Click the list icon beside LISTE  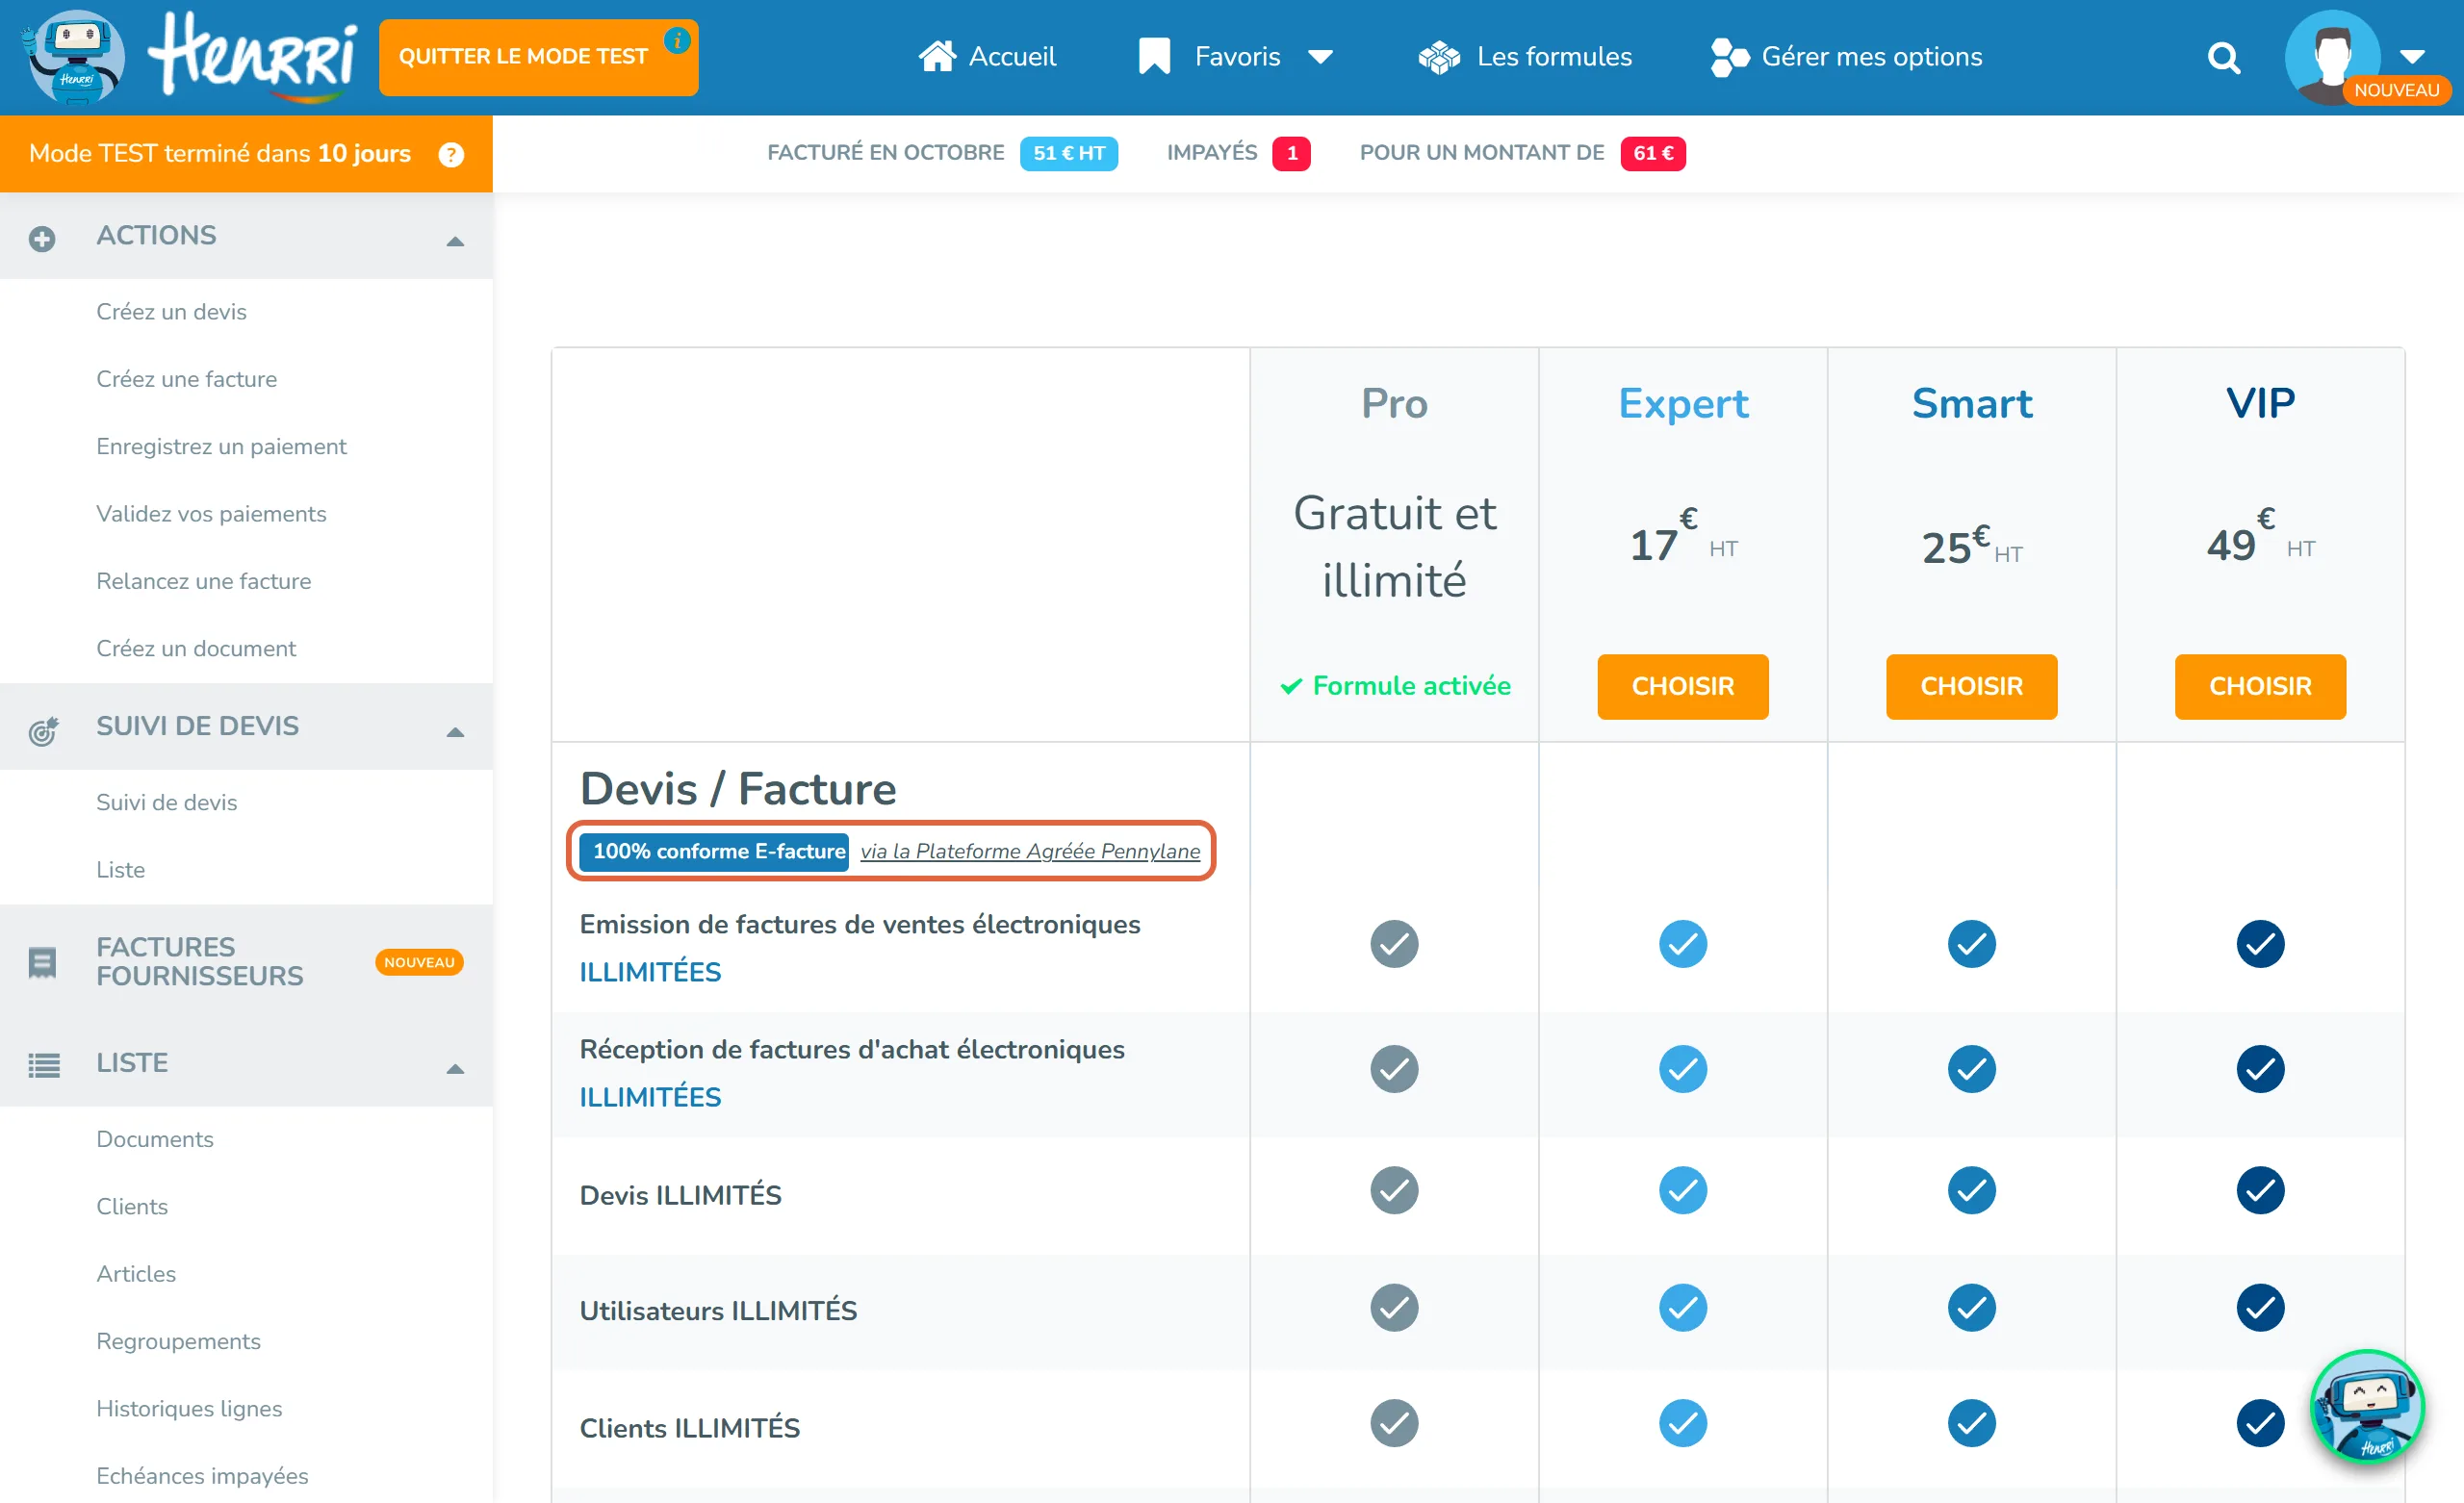44,1065
